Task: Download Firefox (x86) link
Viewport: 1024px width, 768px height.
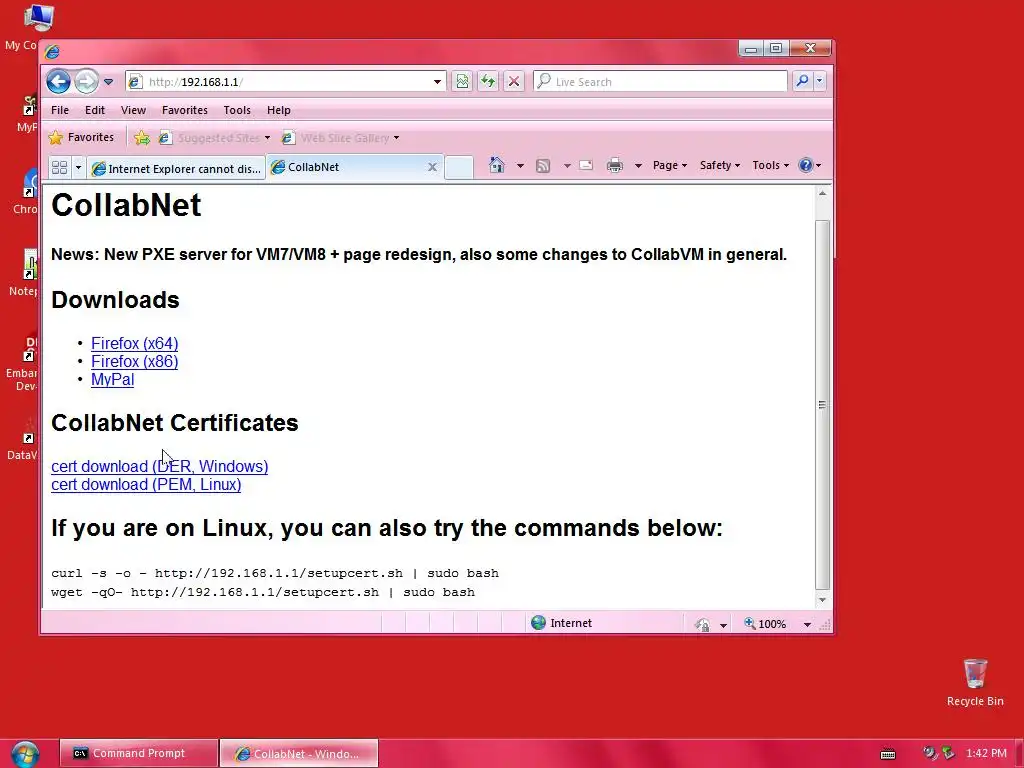Action: (x=135, y=362)
